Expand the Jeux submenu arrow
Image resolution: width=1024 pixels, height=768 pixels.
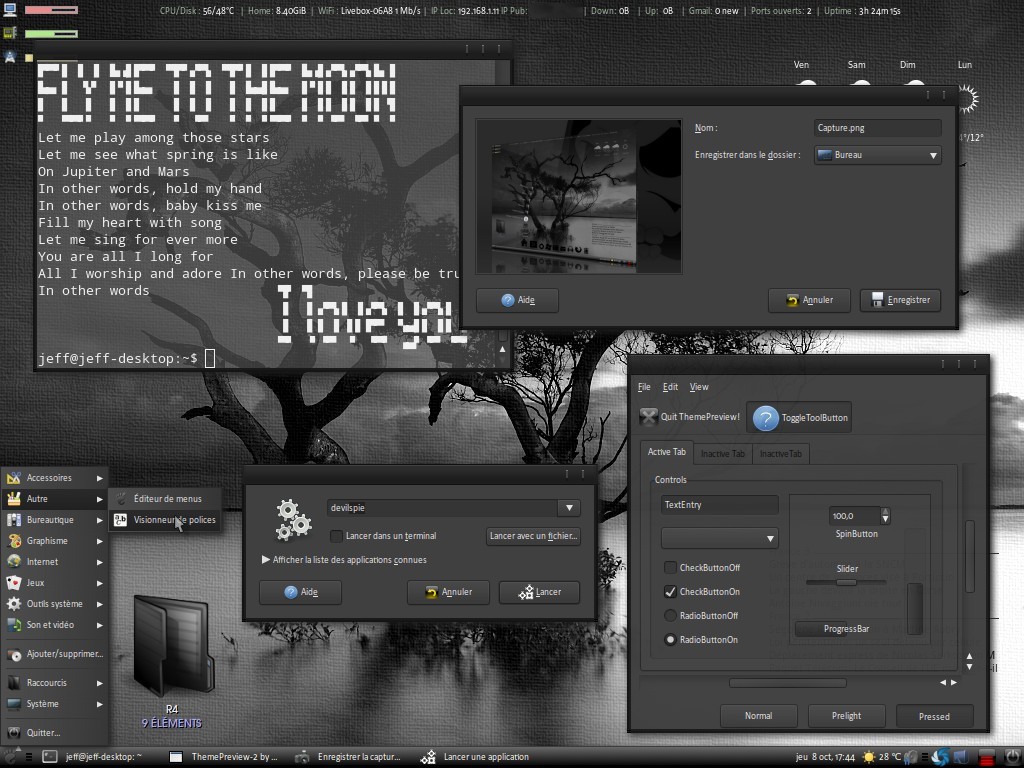pos(99,583)
